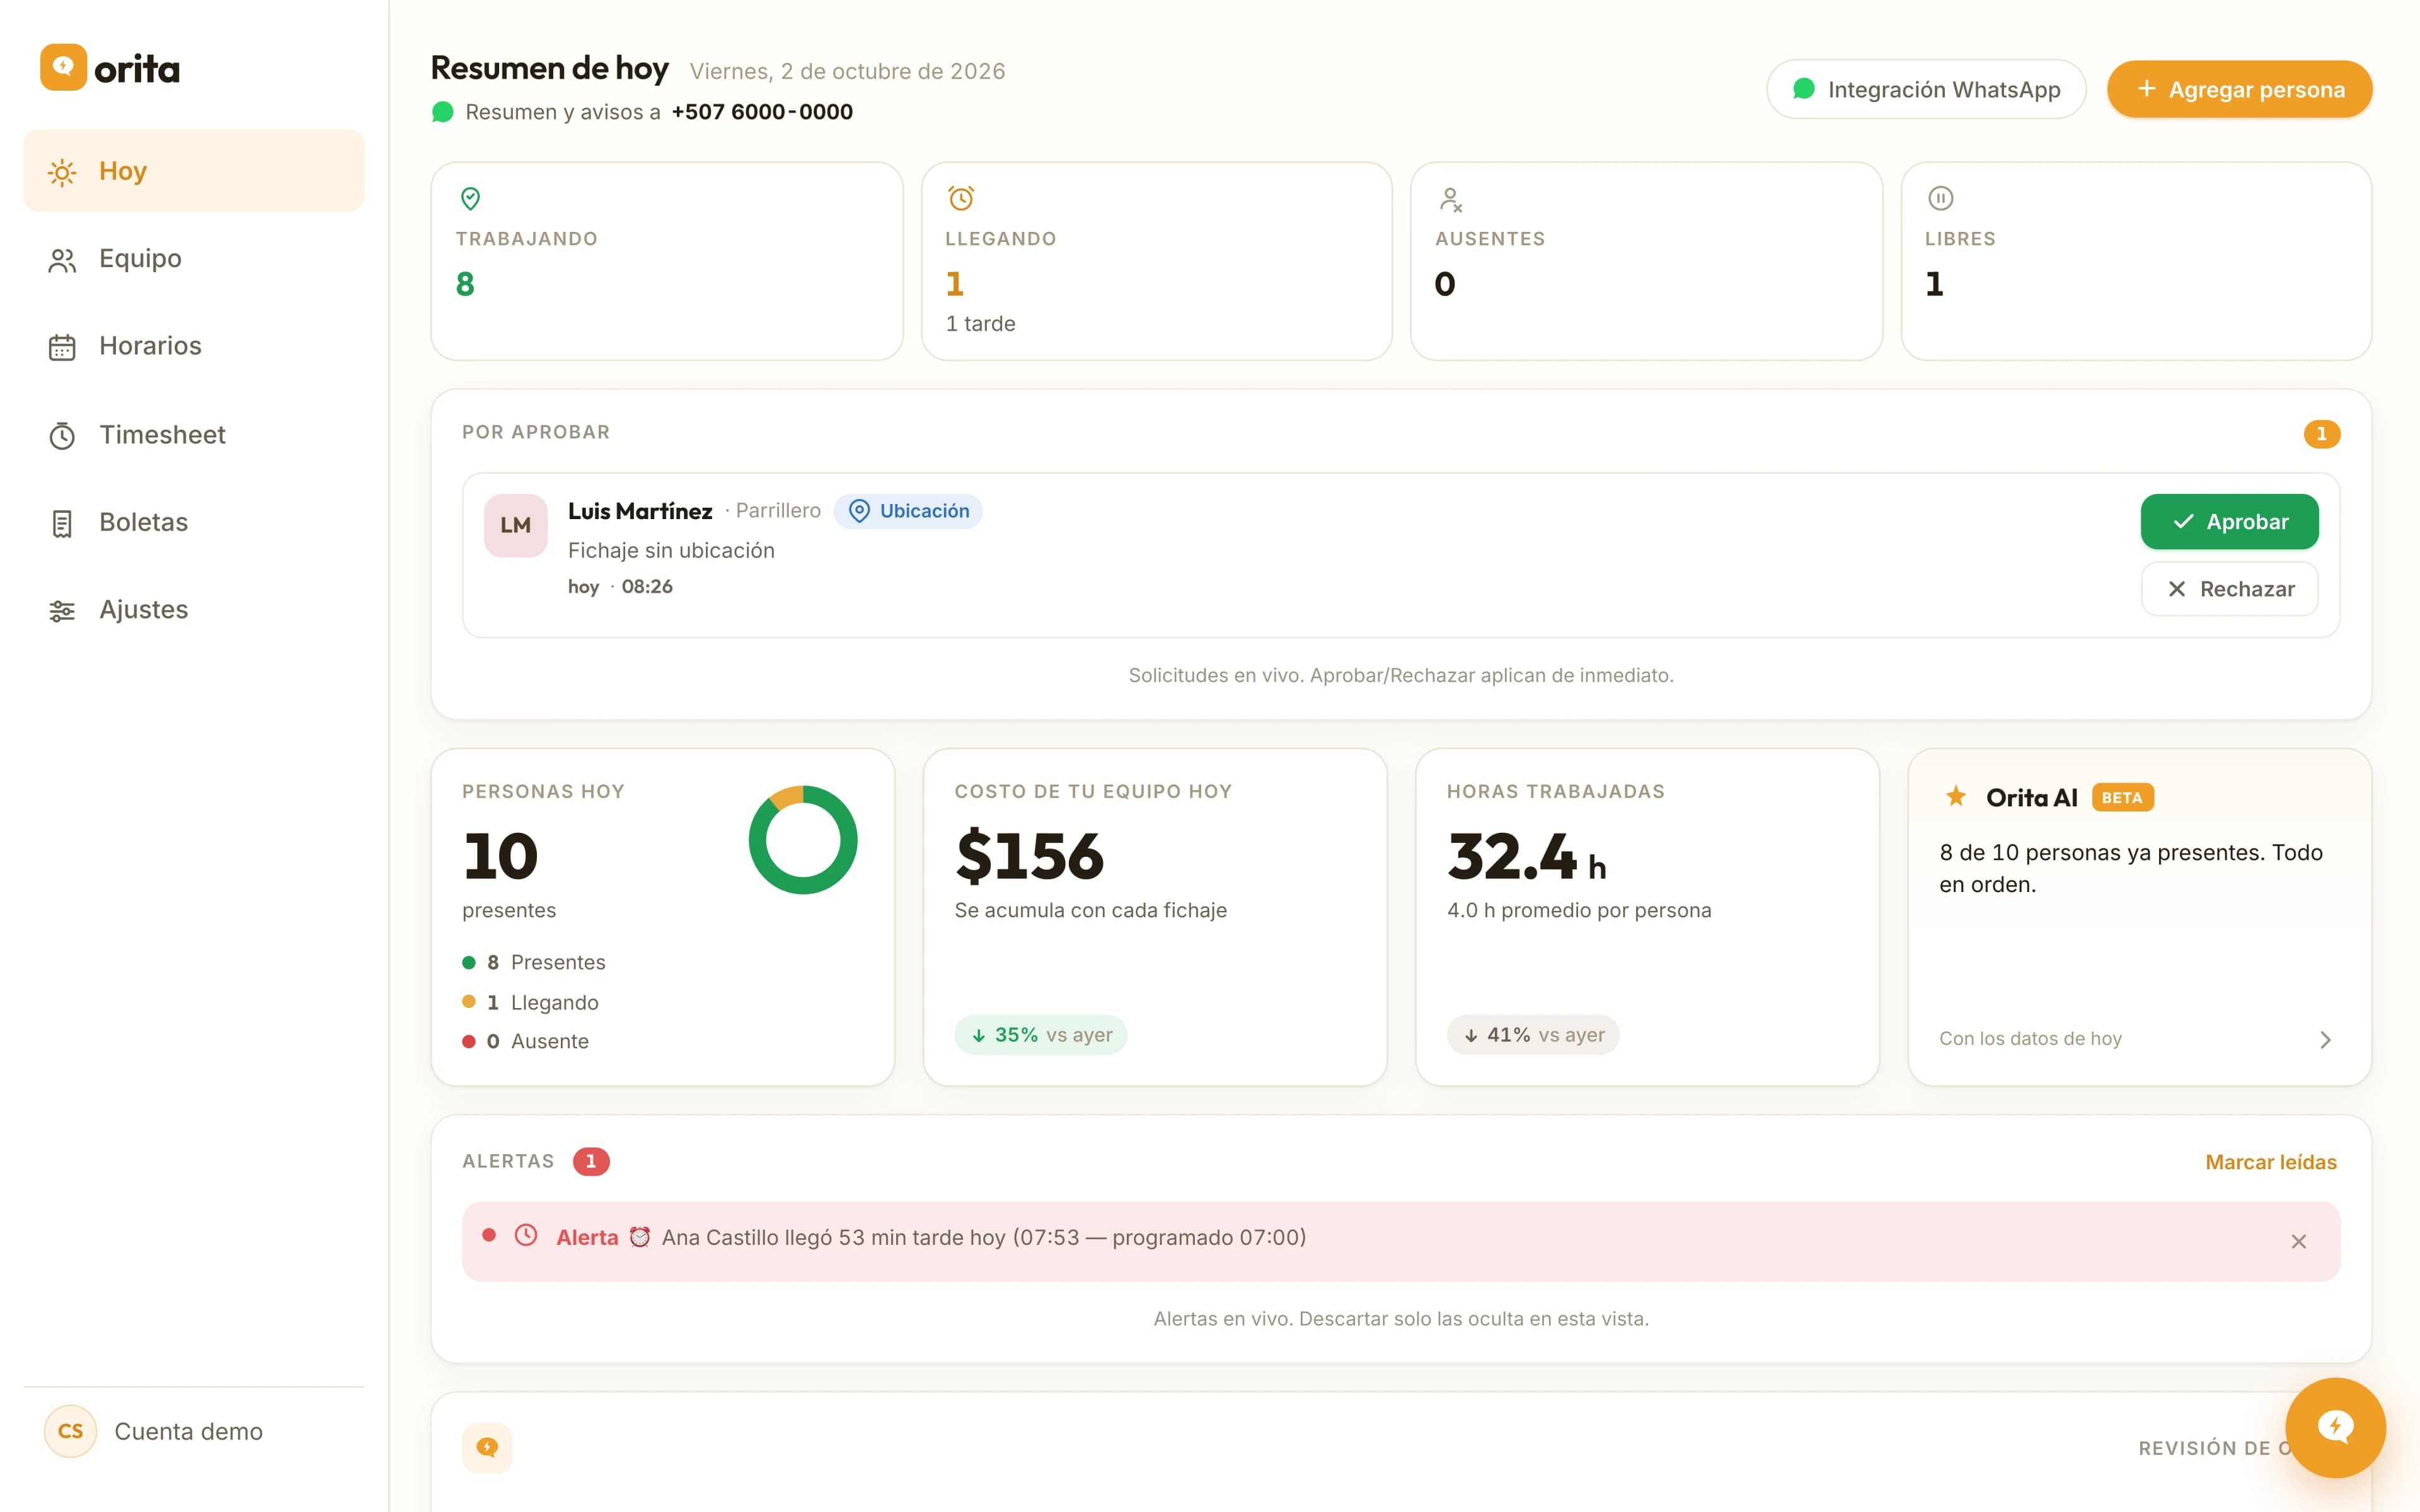
Task: Click the Libres pause icon
Action: click(1940, 198)
